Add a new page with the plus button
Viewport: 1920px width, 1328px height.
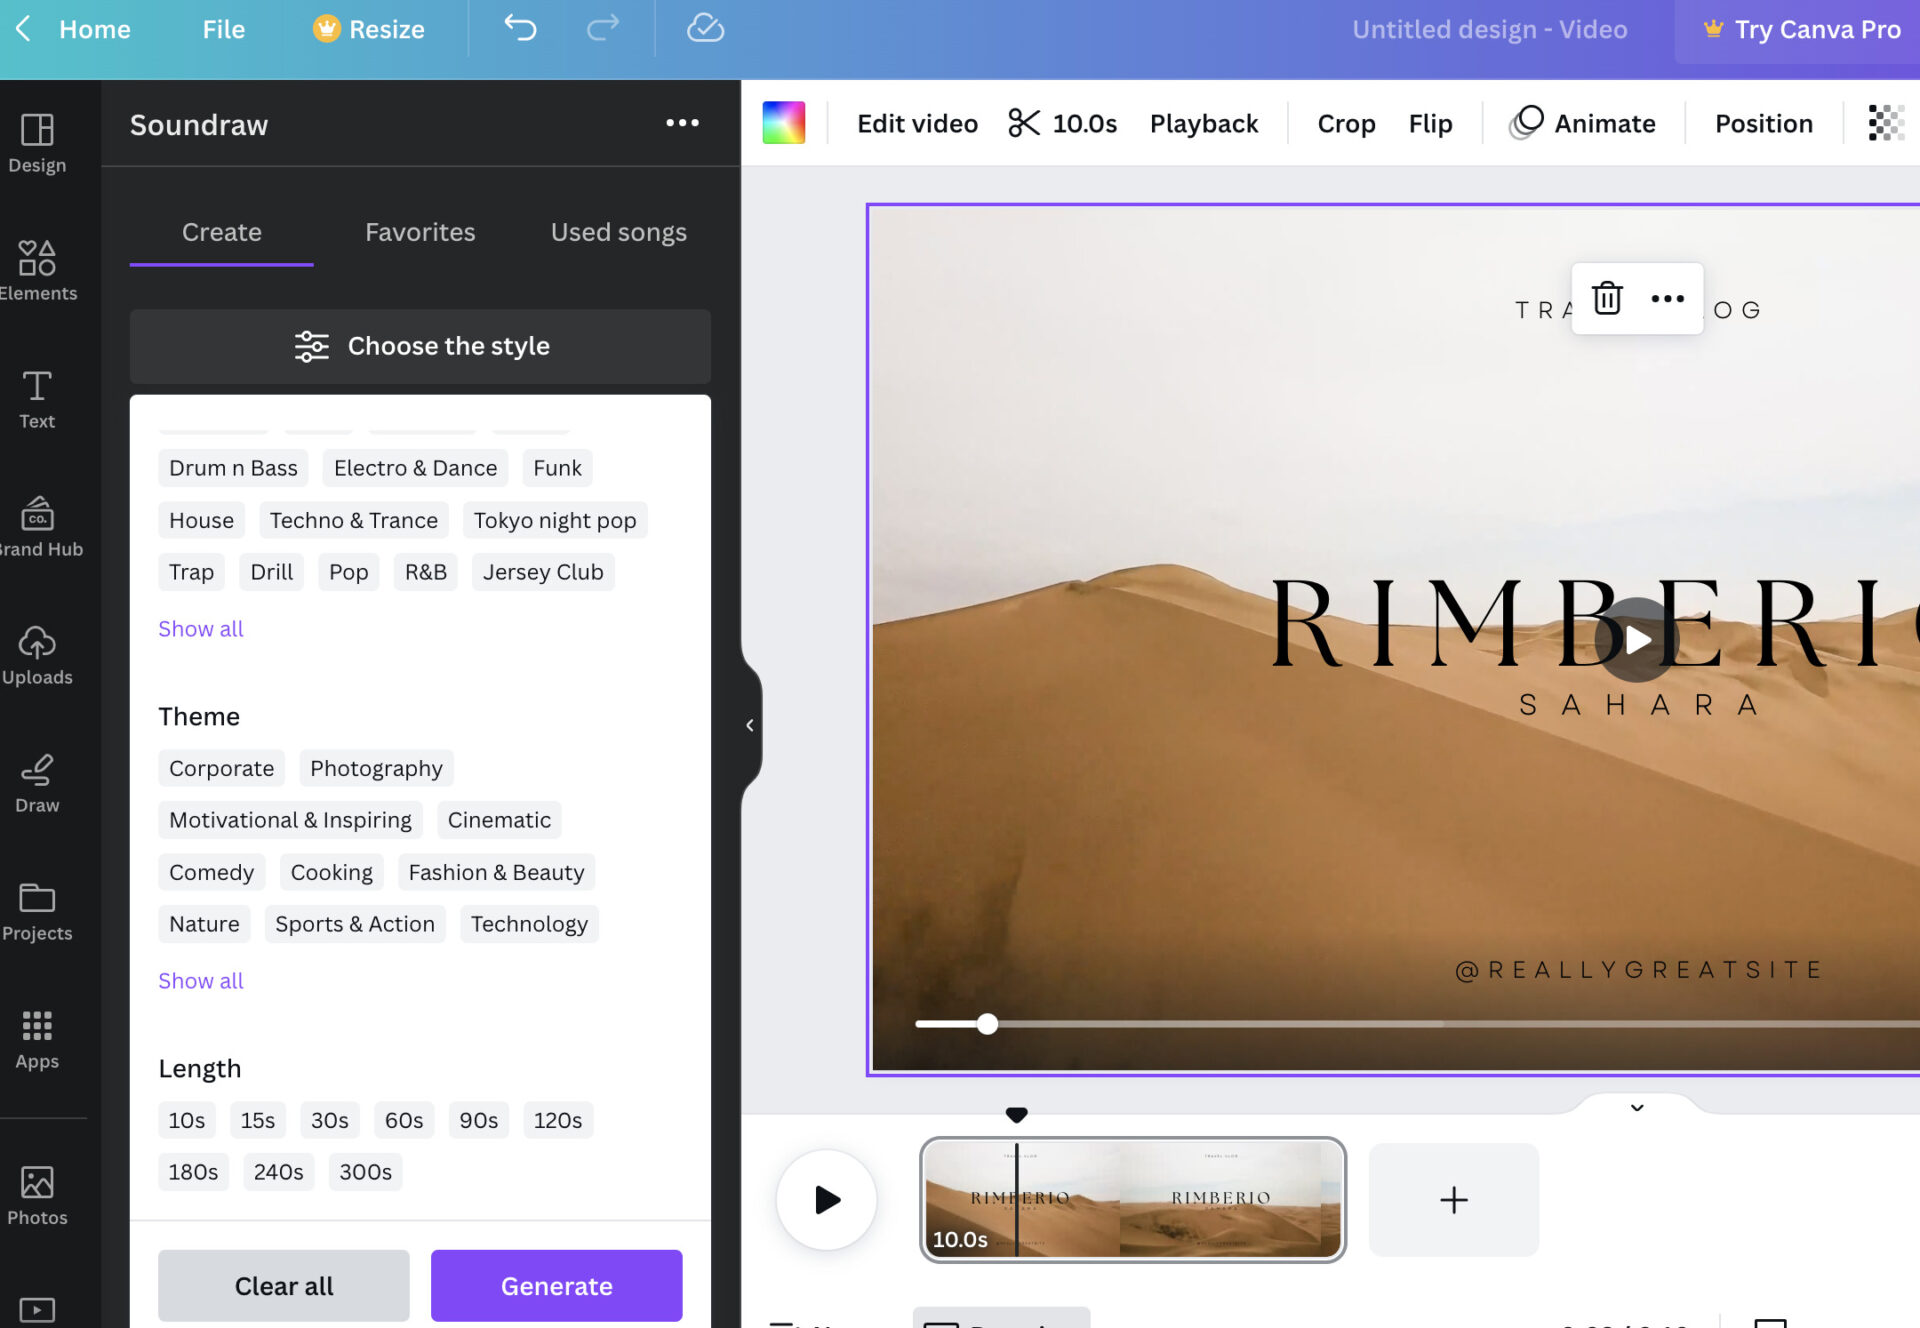click(x=1453, y=1199)
